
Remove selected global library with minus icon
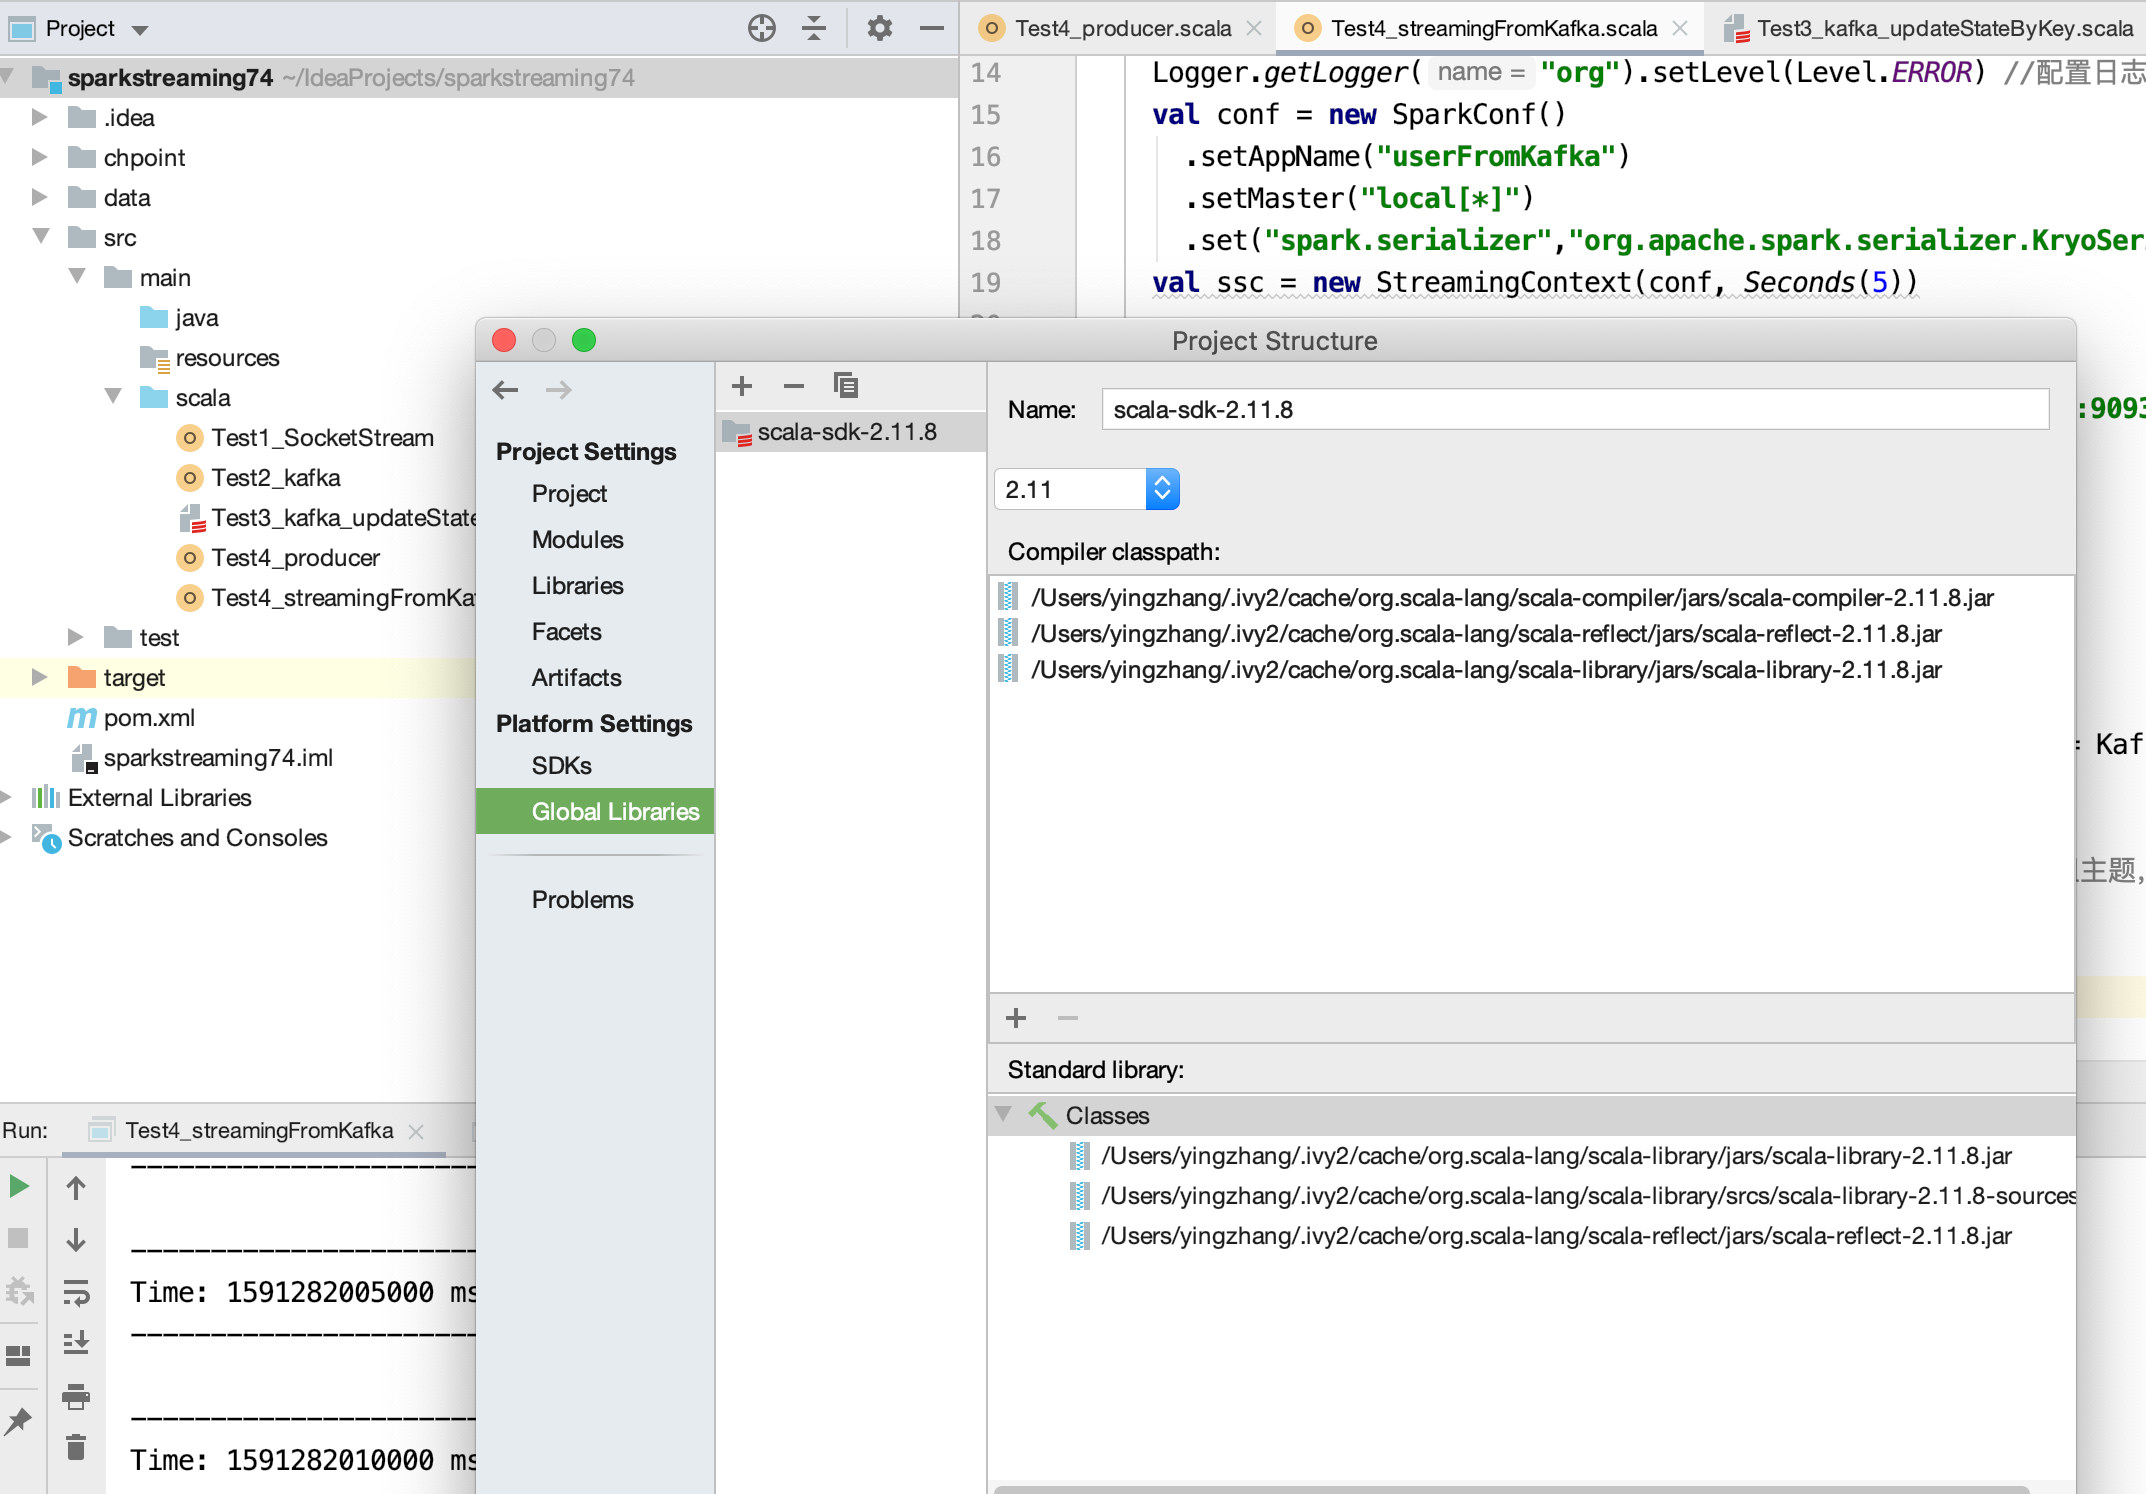794,386
